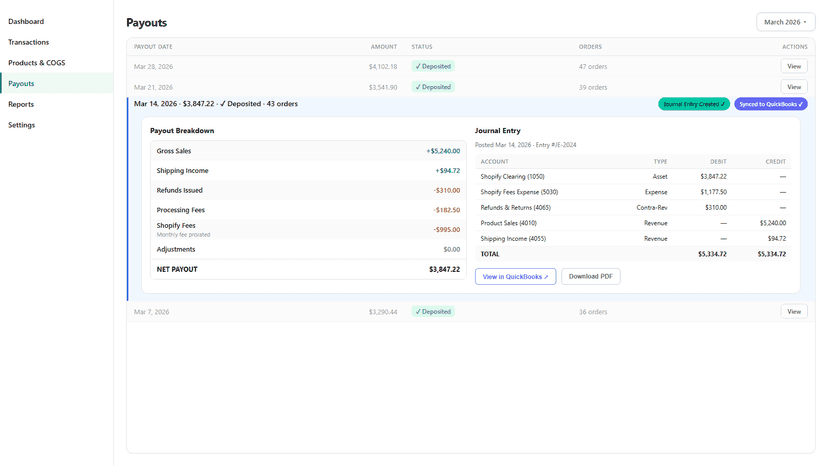This screenshot has width=828, height=466.
Task: Click the Processing Fees -$182.50 value
Action: point(447,210)
